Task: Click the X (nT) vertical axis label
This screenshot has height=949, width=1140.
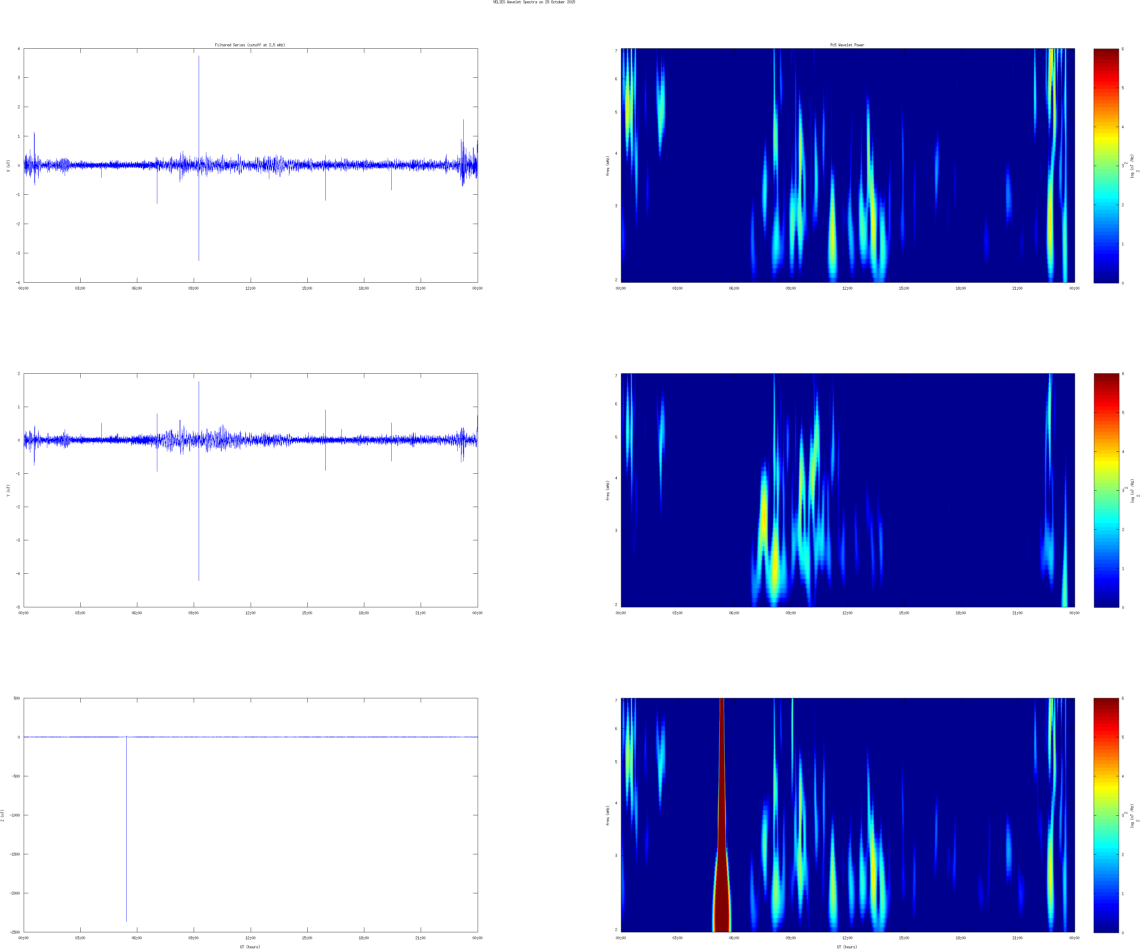Action: point(8,165)
